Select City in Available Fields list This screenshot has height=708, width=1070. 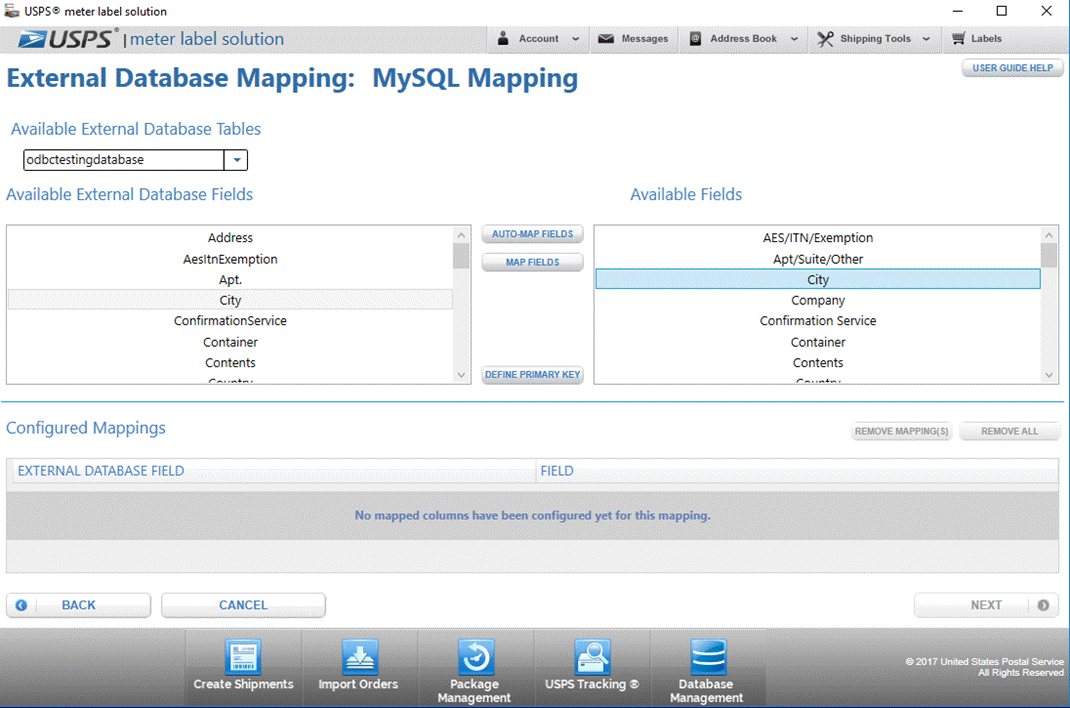coord(818,280)
